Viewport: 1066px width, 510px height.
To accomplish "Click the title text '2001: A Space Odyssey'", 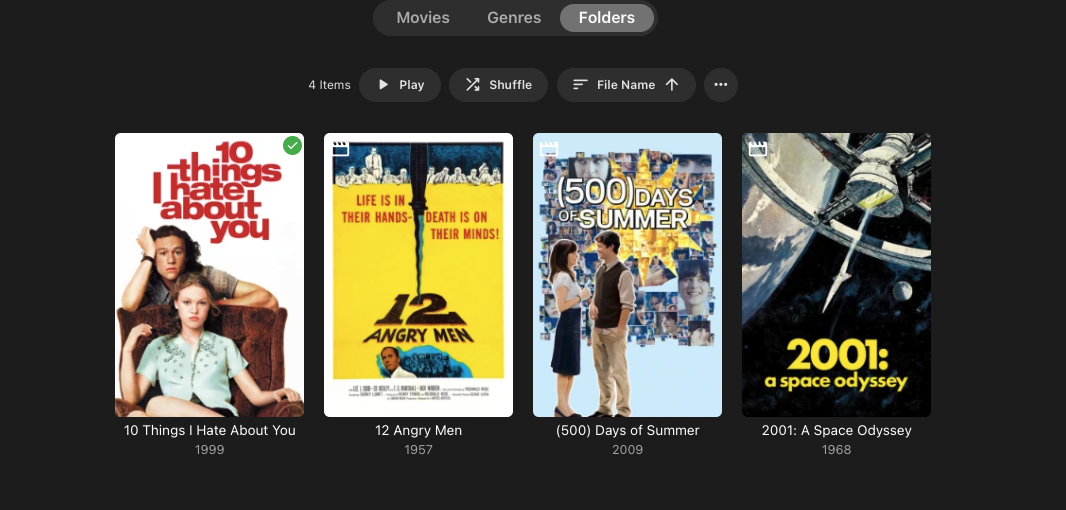I will click(x=836, y=430).
